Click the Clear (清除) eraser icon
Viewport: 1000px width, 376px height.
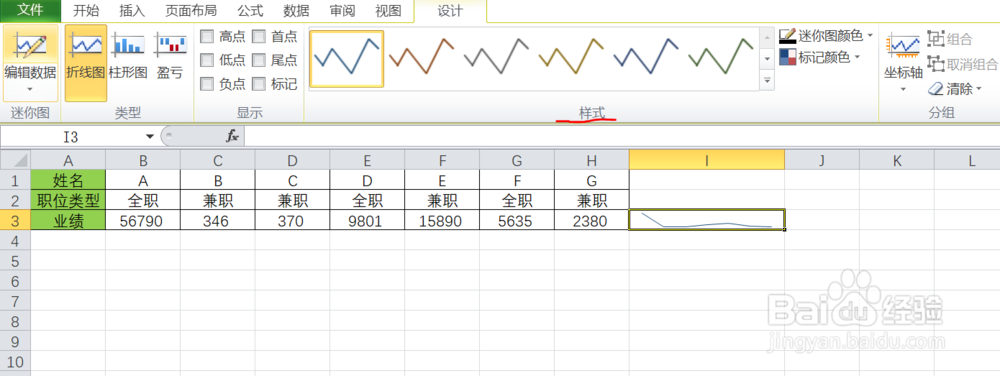coord(935,89)
